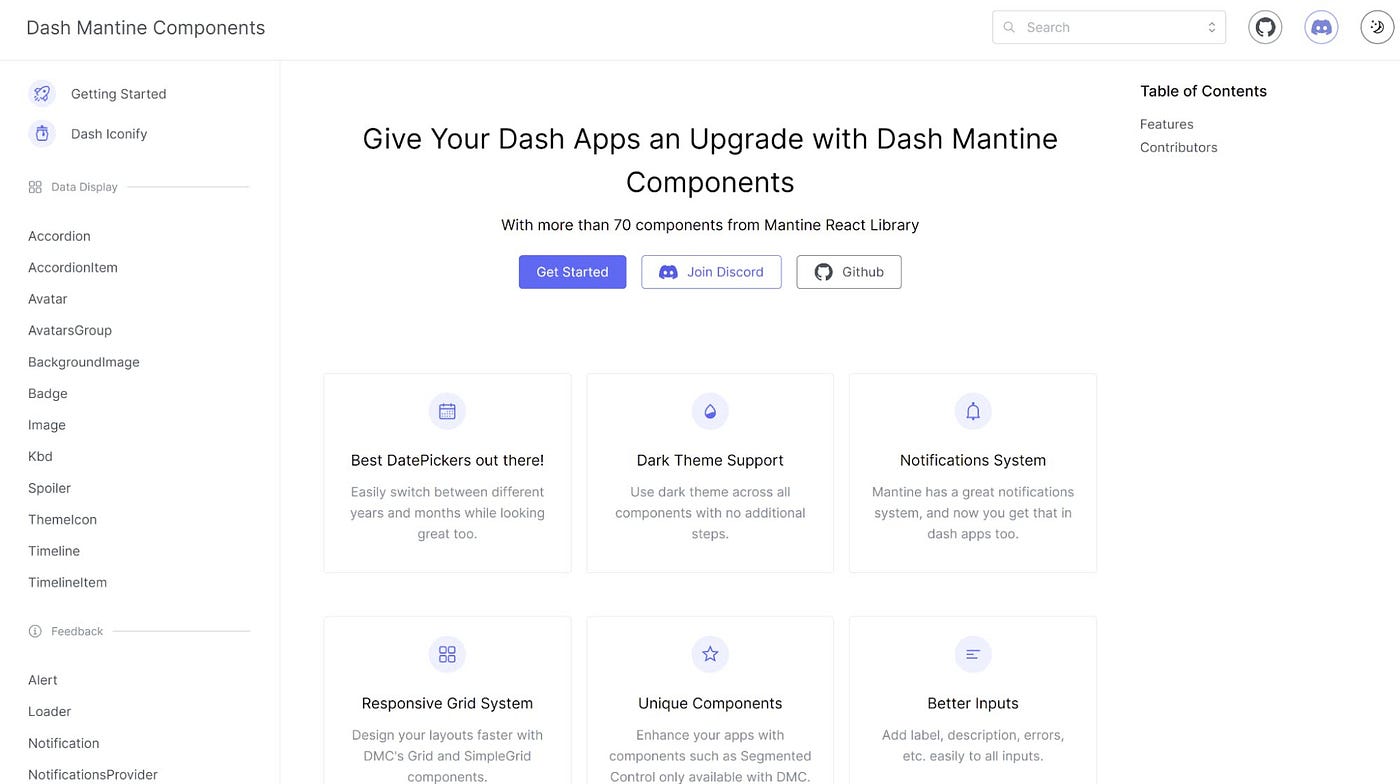Click the Data Display section label
1400x784 pixels.
(84, 187)
